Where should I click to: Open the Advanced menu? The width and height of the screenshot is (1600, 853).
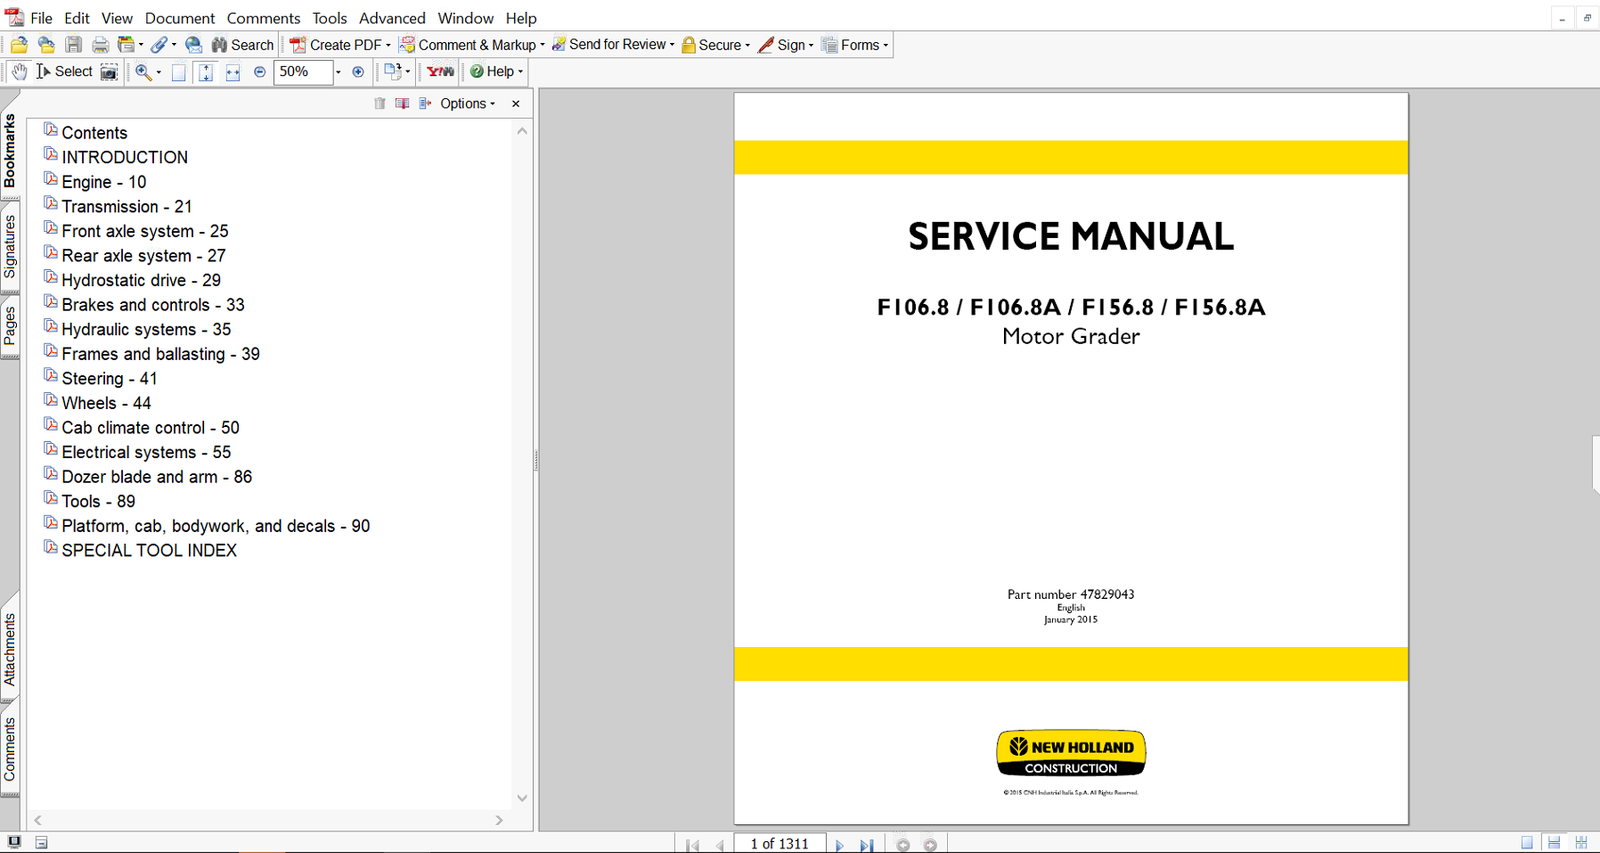tap(392, 18)
